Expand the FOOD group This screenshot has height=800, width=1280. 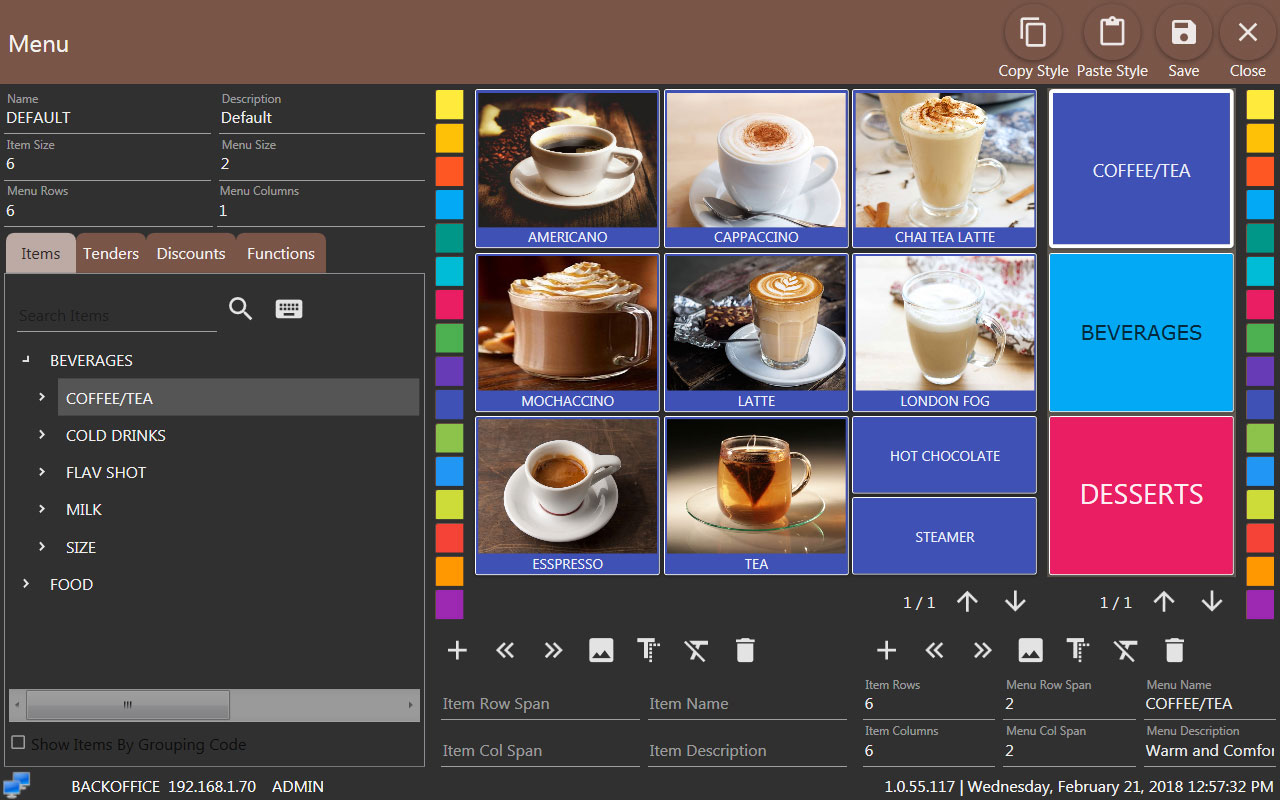[25, 584]
